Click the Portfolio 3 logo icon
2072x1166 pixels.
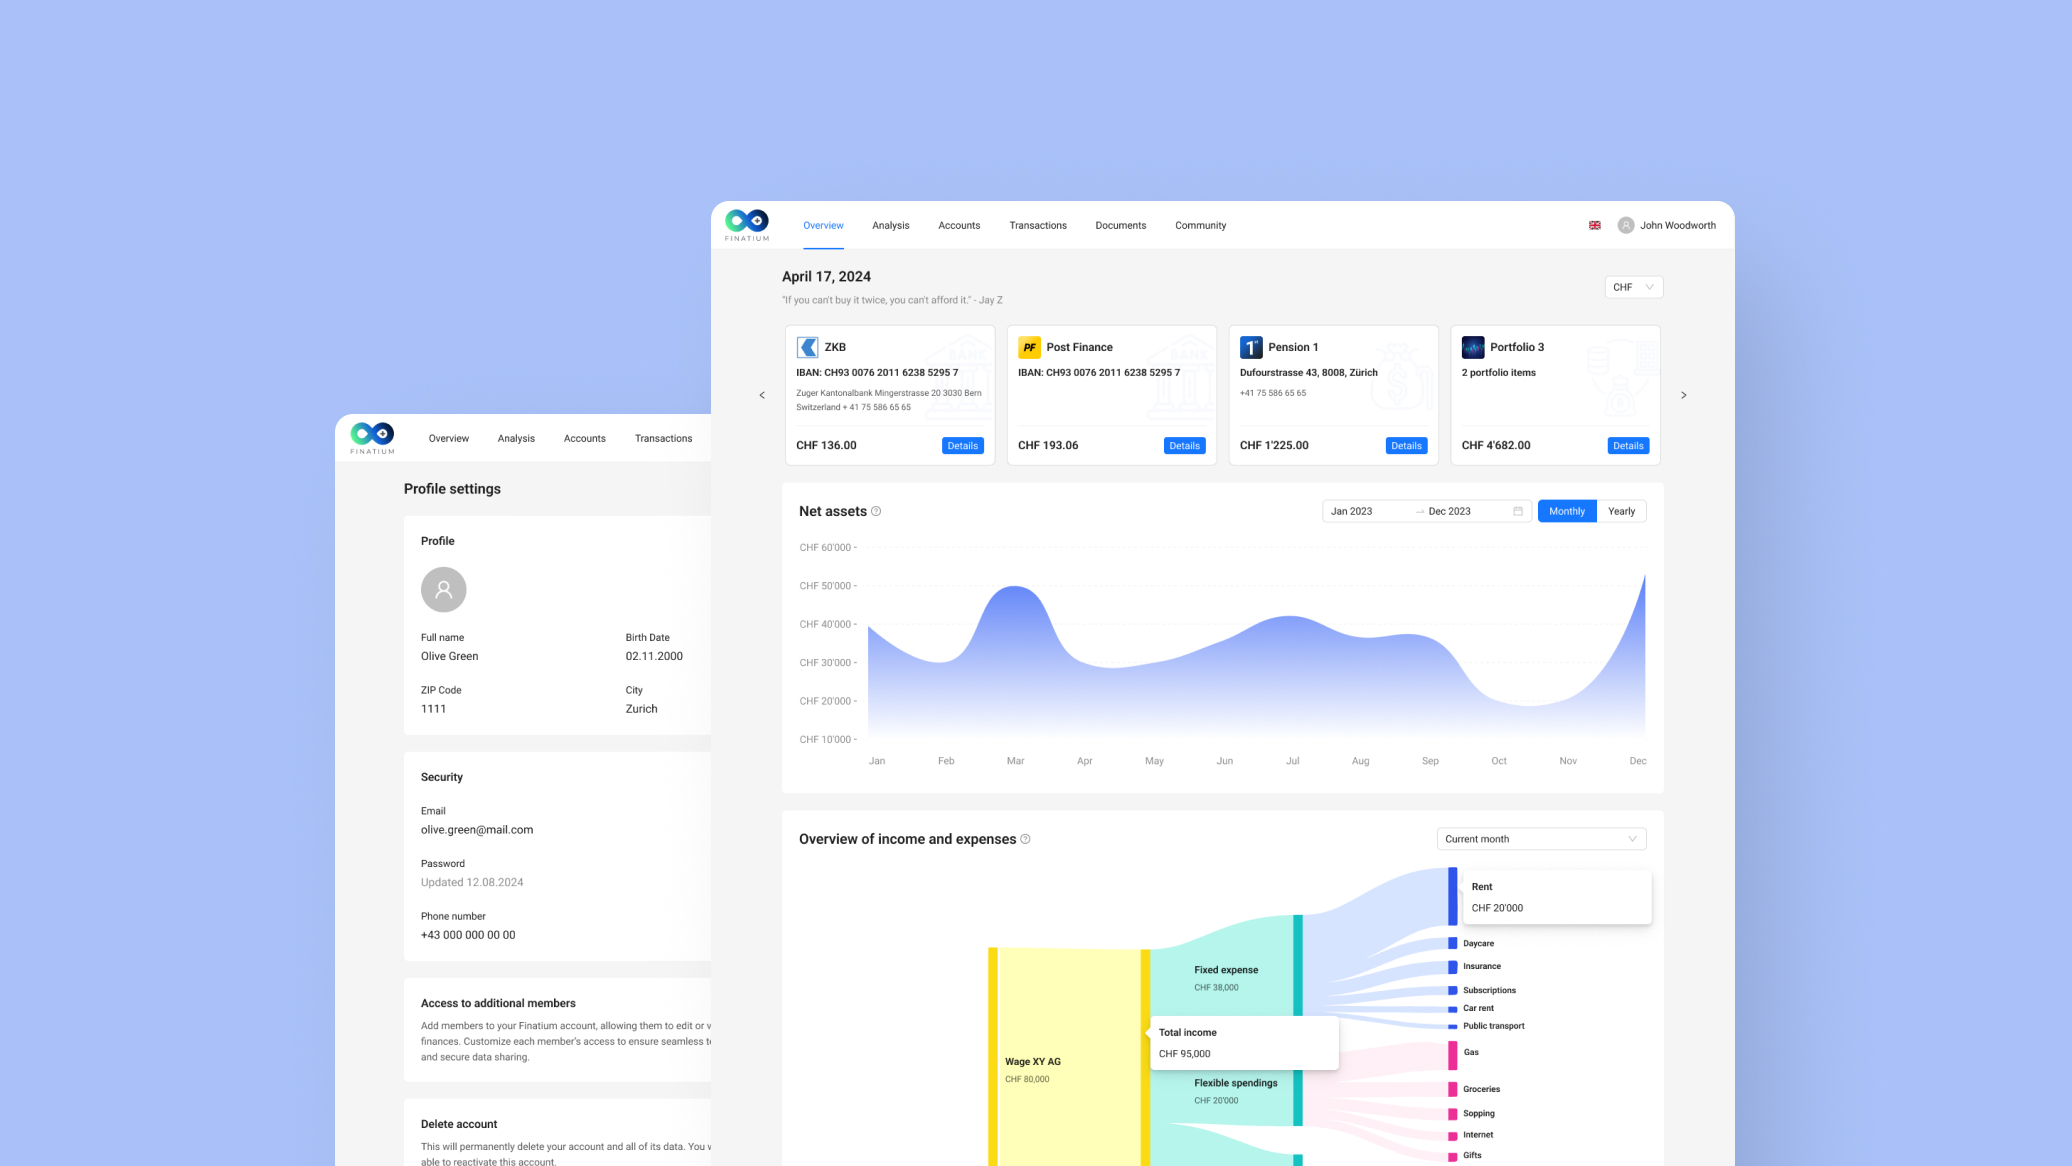click(x=1473, y=347)
